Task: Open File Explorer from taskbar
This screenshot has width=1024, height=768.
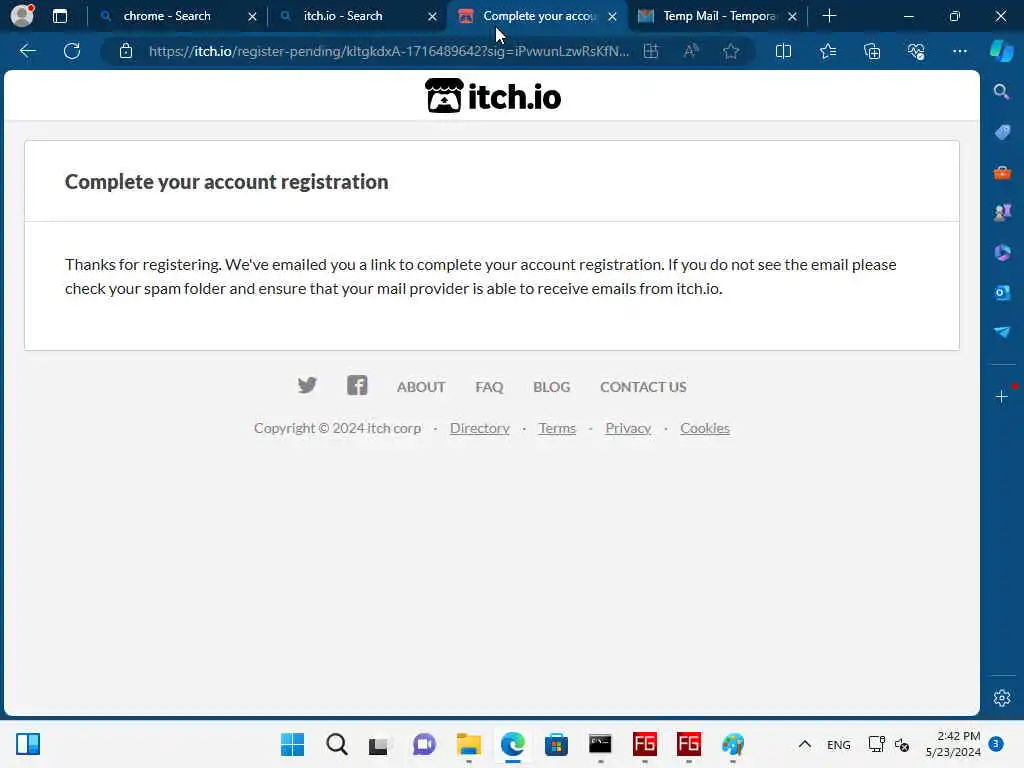Action: pos(469,744)
